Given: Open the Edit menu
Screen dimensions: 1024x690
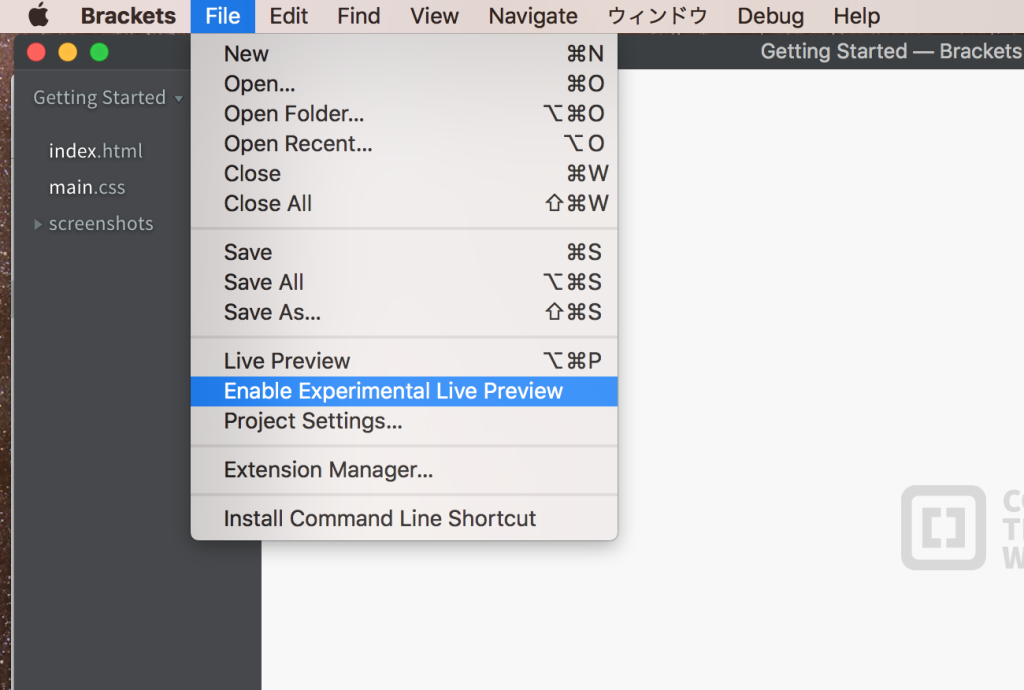Looking at the screenshot, I should 289,16.
